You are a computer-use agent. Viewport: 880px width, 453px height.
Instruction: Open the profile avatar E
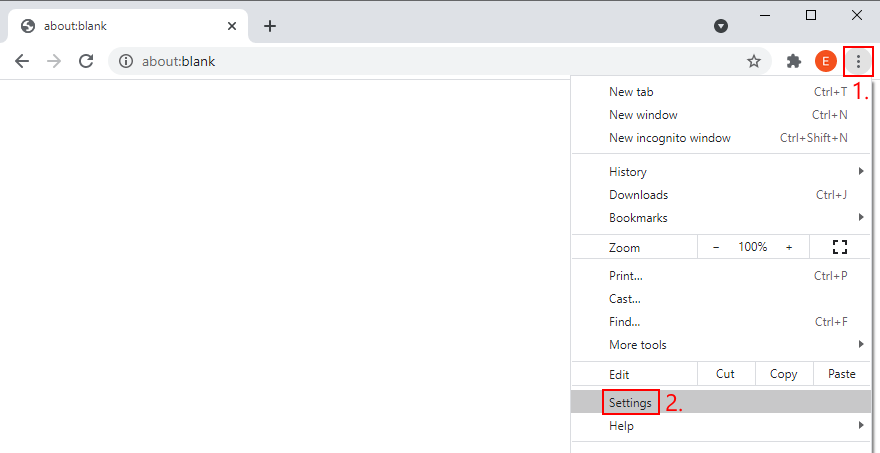(826, 61)
